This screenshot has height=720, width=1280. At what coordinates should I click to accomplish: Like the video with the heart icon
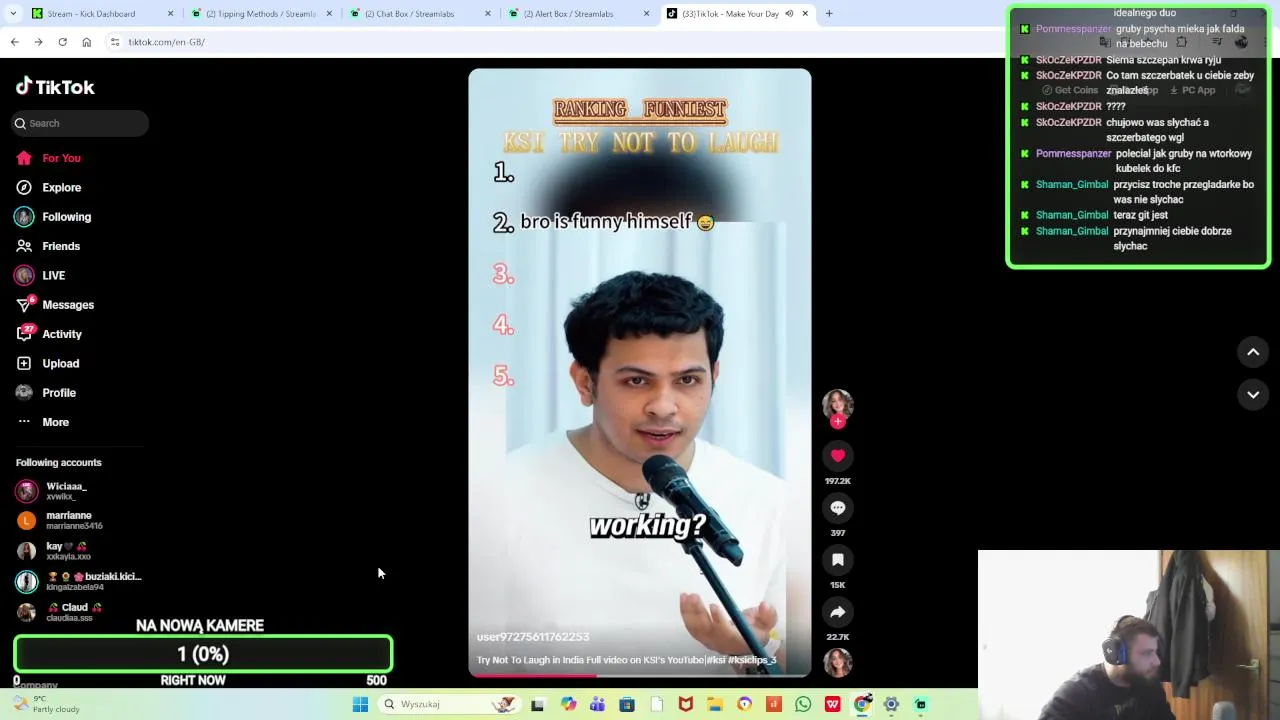(838, 456)
